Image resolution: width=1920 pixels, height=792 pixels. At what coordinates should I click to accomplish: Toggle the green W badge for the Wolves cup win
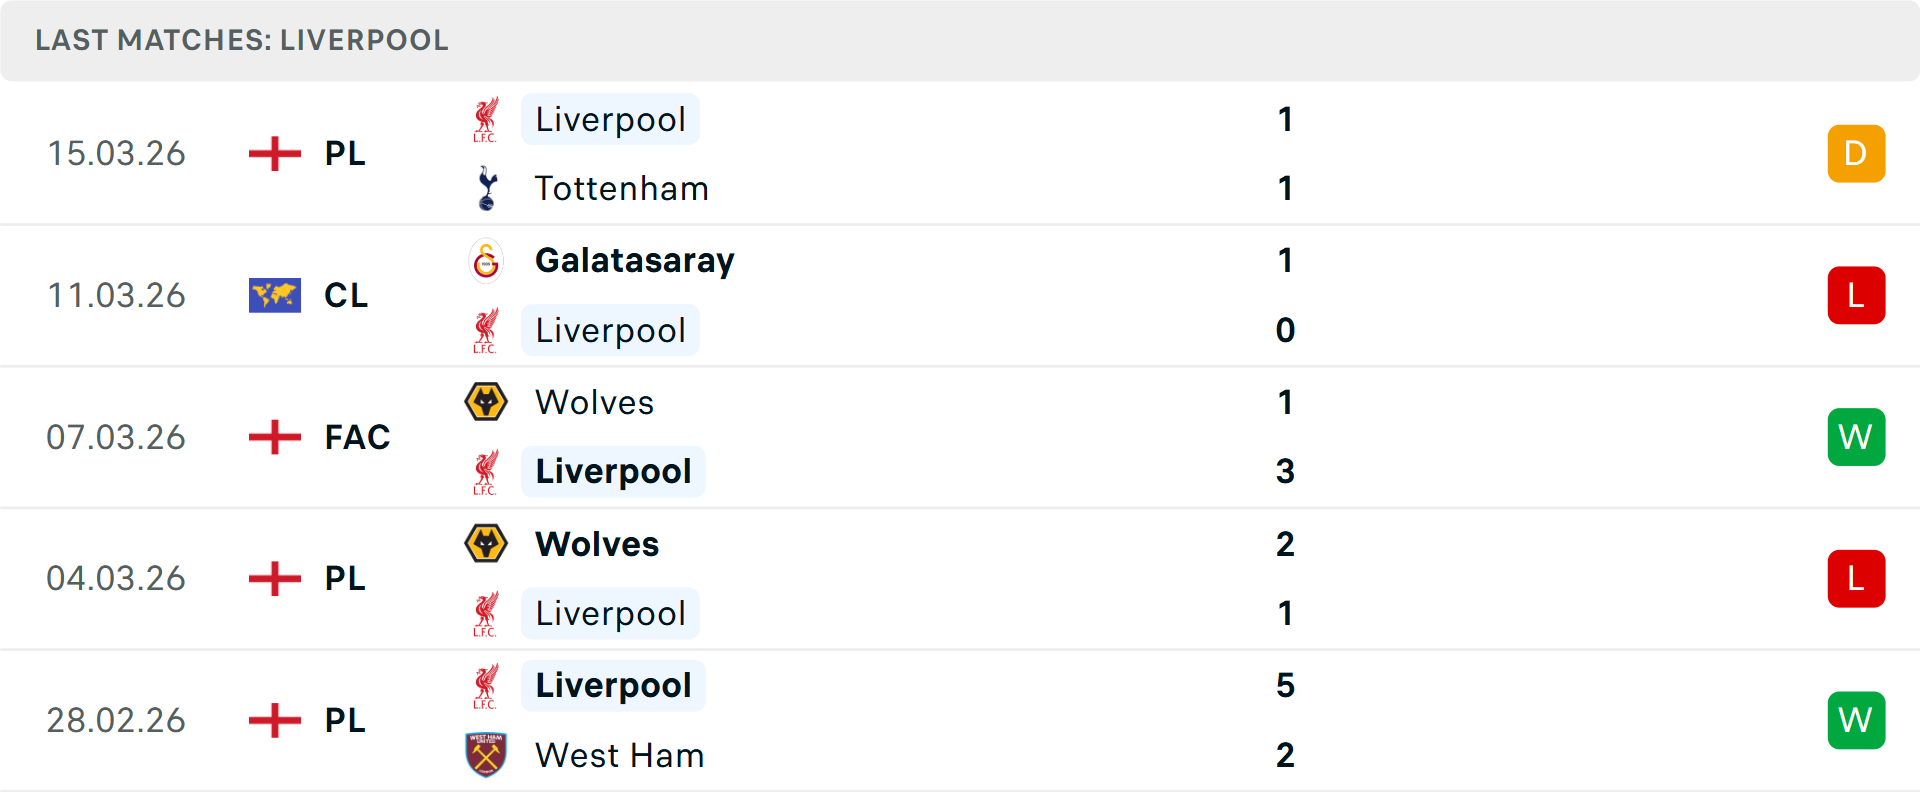click(x=1856, y=436)
